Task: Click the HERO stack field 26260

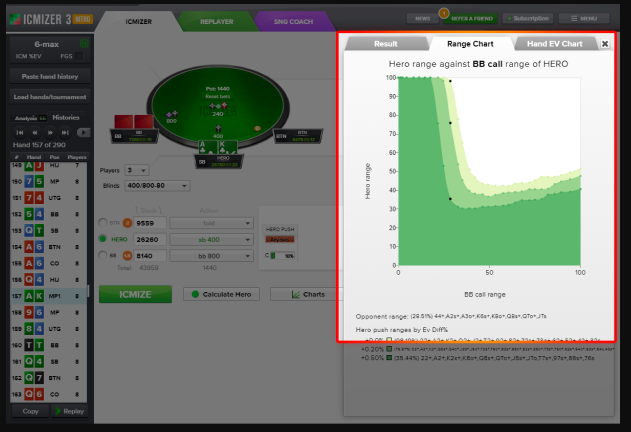Action: coord(150,240)
